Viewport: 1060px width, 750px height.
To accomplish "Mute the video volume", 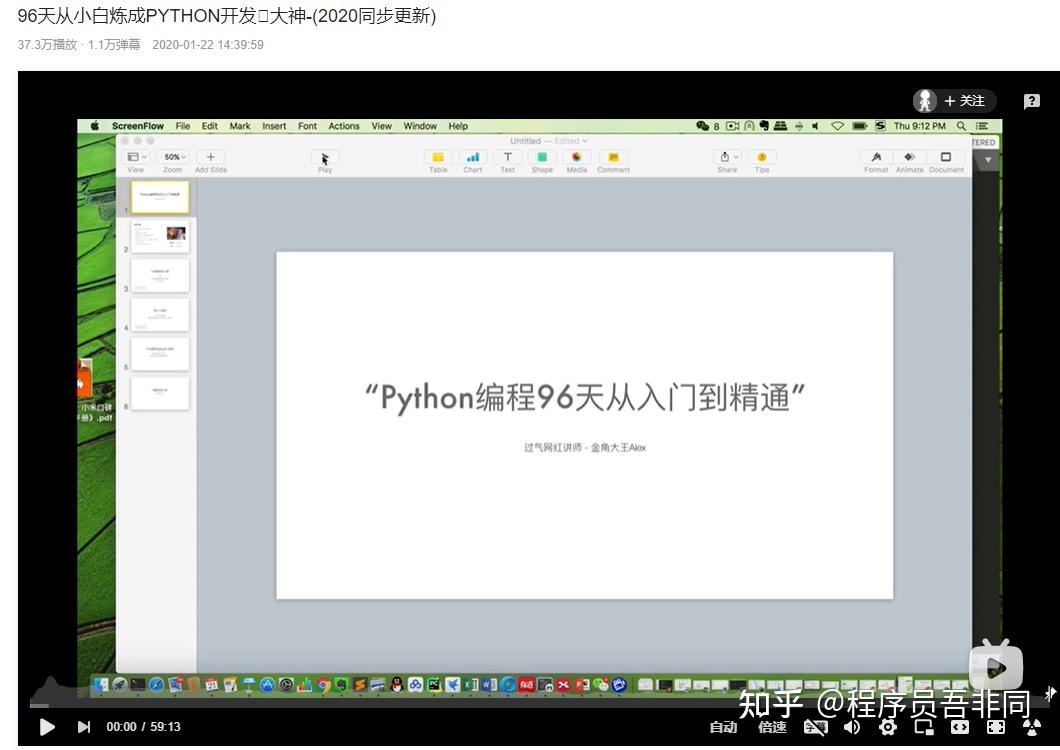I will [851, 727].
